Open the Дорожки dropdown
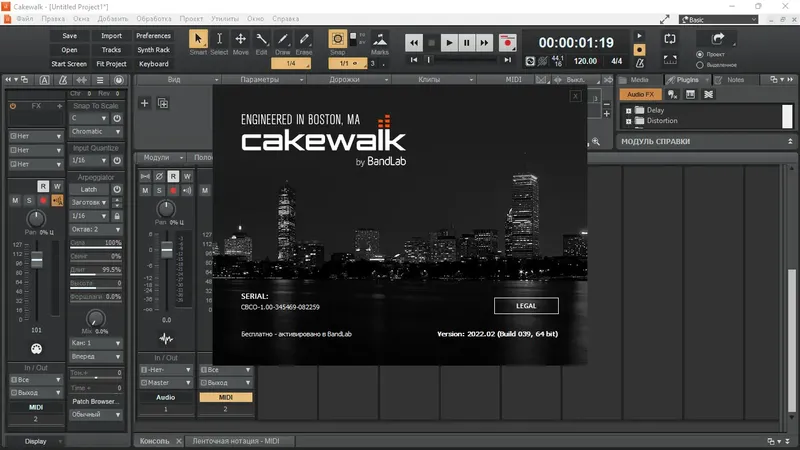800x450 pixels. (349, 80)
